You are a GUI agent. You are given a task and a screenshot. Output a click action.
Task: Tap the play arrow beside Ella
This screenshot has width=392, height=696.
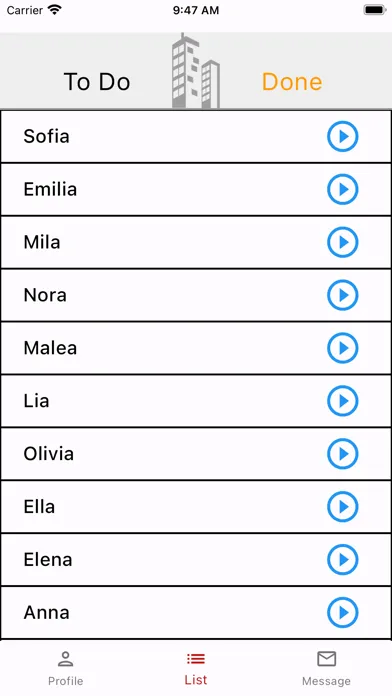(342, 506)
